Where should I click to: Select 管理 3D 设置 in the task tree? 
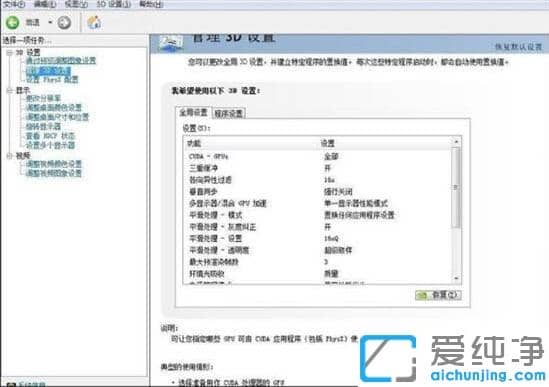tap(48, 70)
